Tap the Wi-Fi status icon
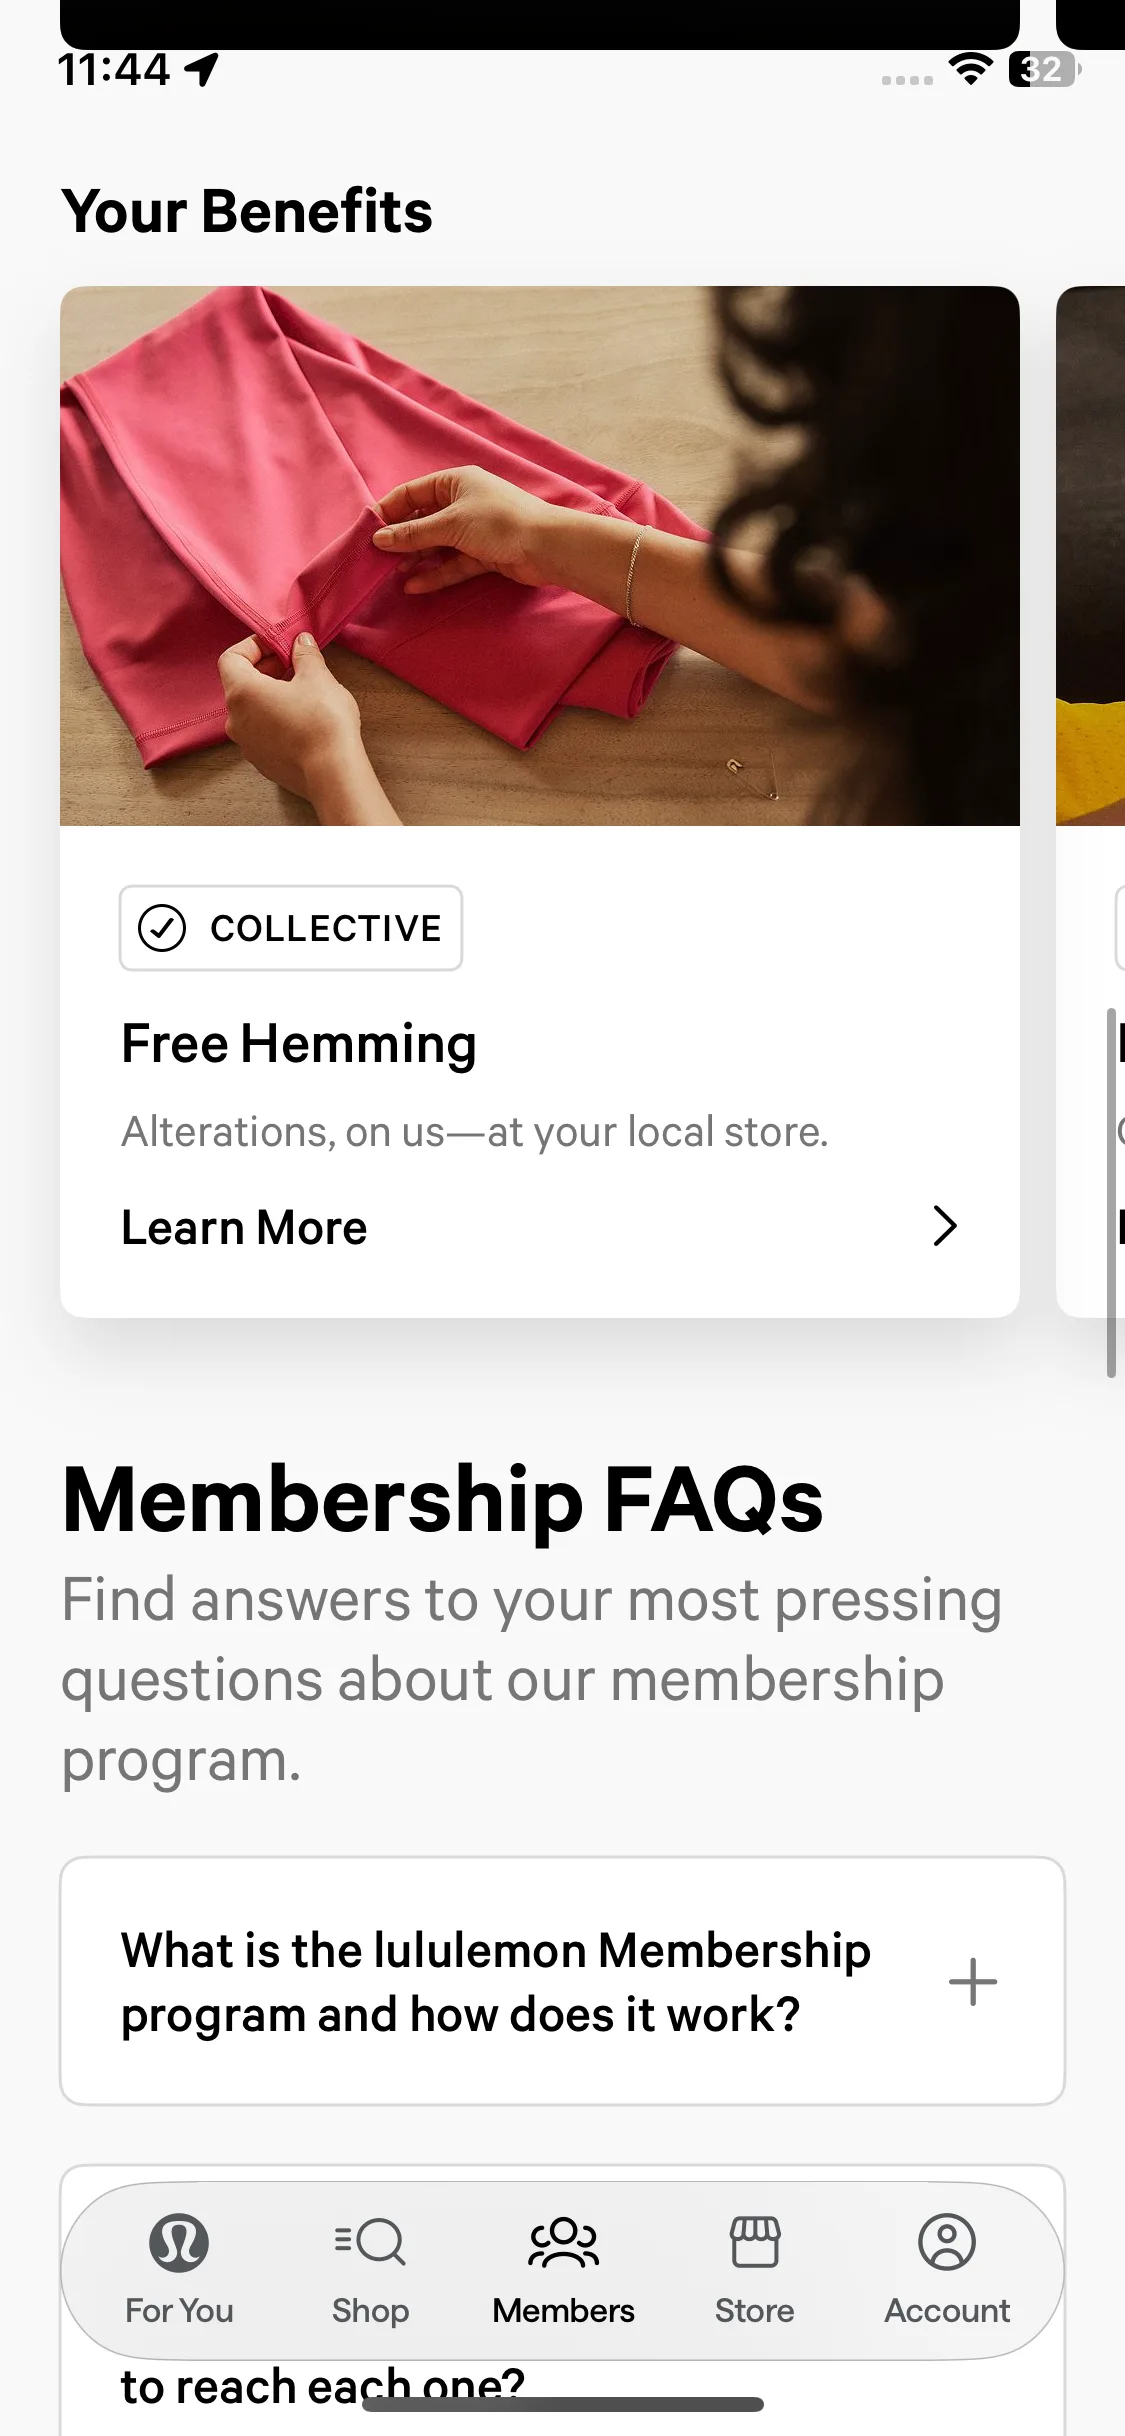Image resolution: width=1125 pixels, height=2436 pixels. [970, 69]
